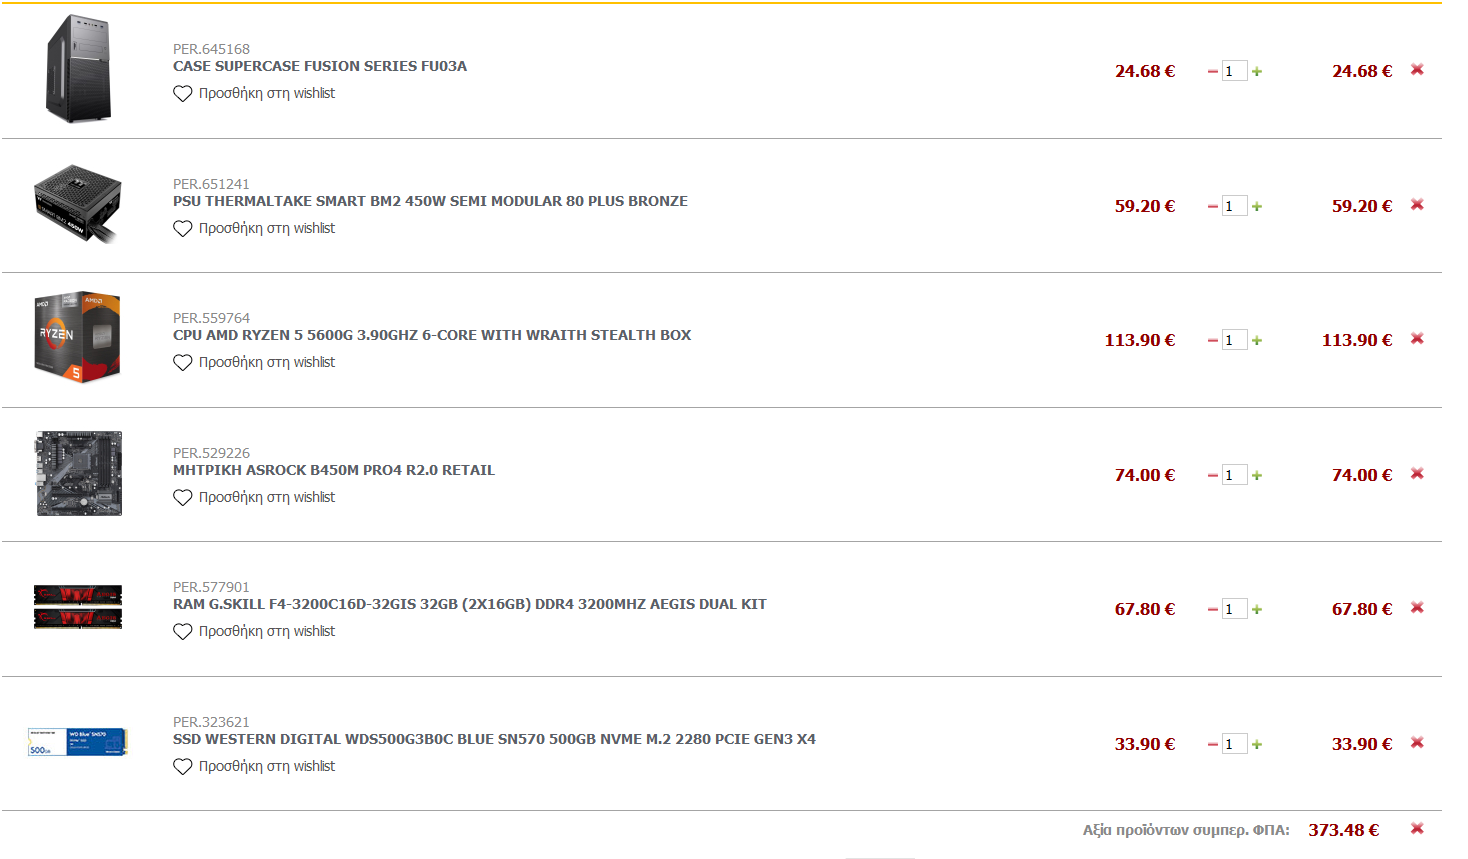Remove Ryzen 5 5600G CPU from cart
This screenshot has height=859, width=1468.
[x=1417, y=339]
